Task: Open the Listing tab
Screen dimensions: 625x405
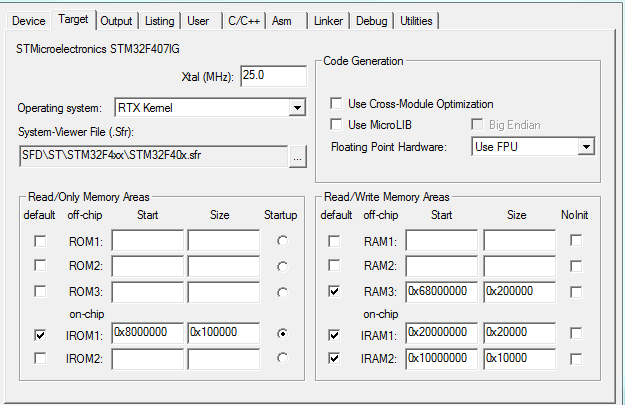Action: [x=159, y=21]
